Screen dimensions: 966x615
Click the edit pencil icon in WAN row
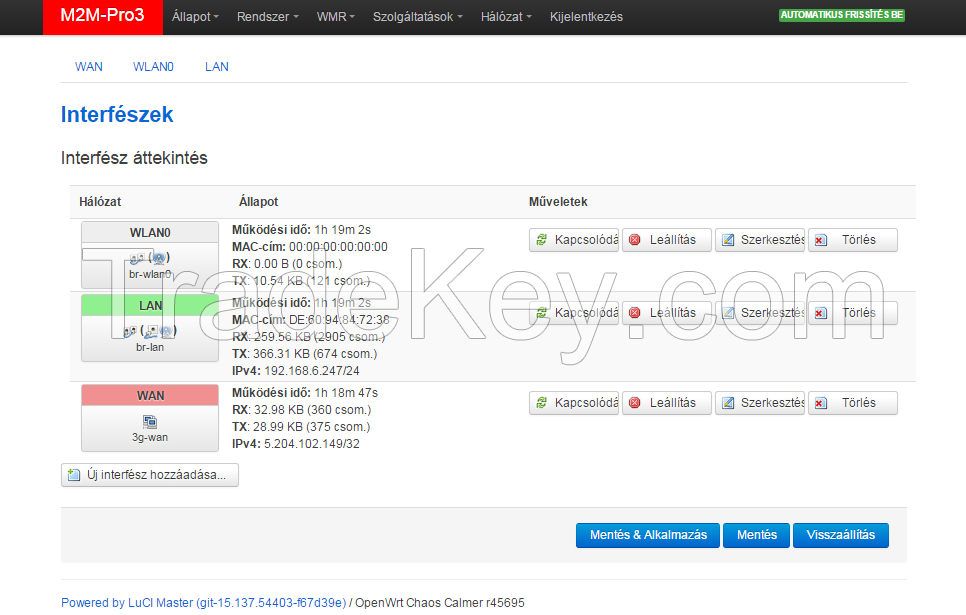tap(728, 403)
